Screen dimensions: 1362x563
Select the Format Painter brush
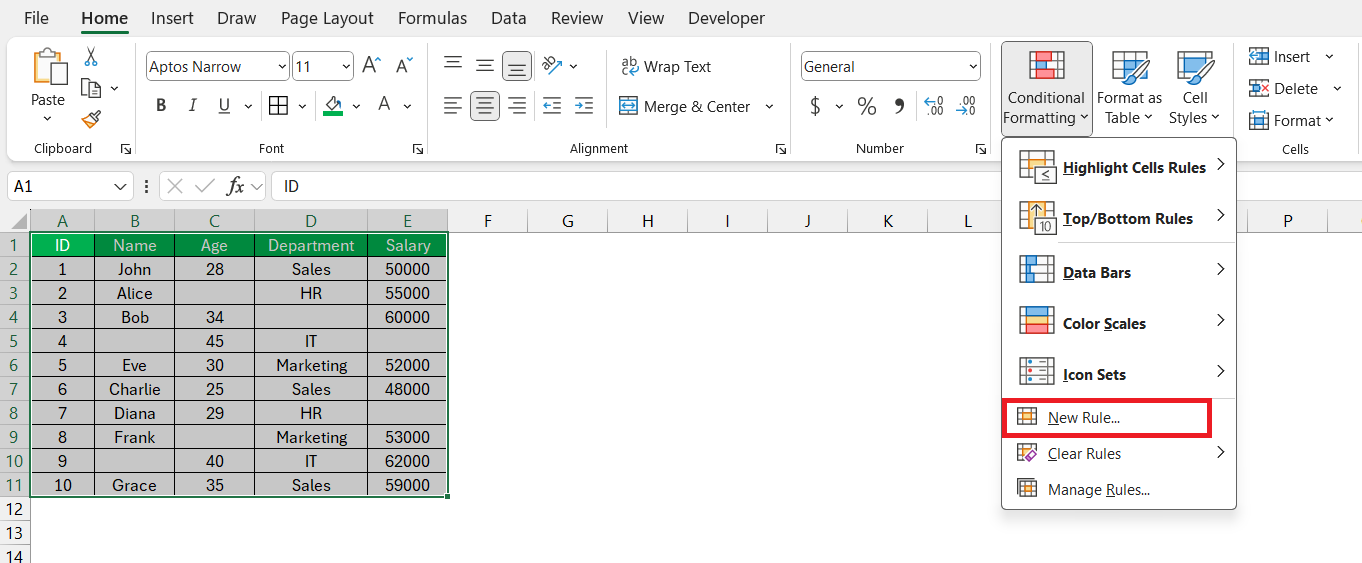click(x=91, y=119)
